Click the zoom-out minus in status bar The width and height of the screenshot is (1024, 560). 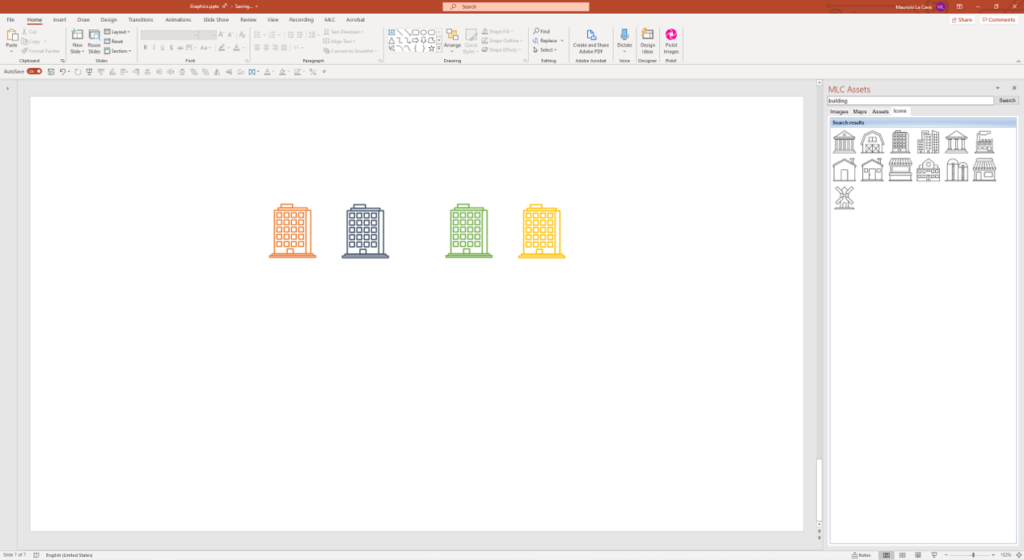946,555
